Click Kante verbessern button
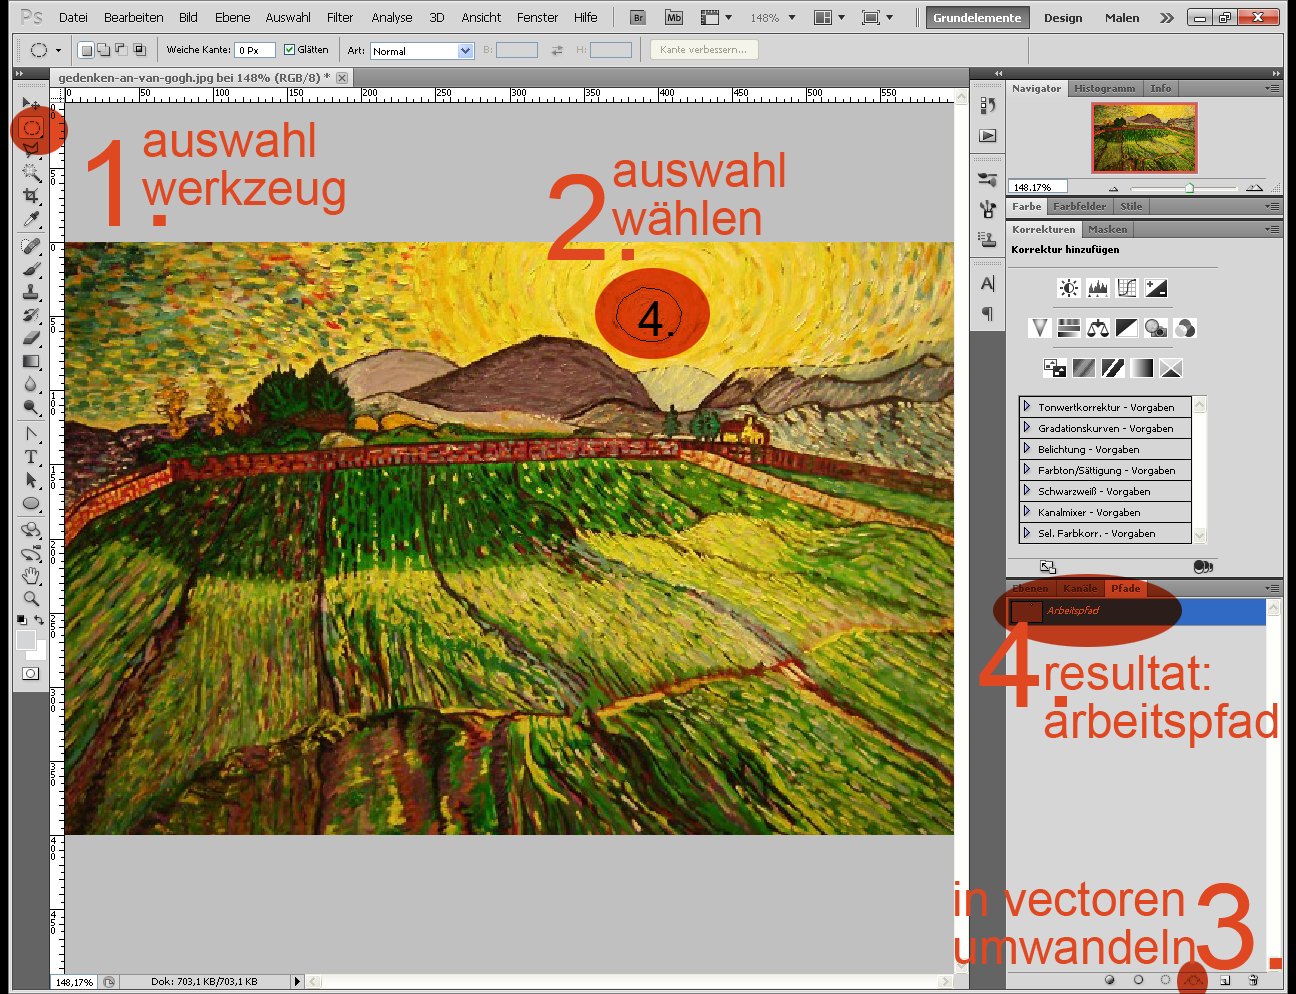 click(x=703, y=50)
